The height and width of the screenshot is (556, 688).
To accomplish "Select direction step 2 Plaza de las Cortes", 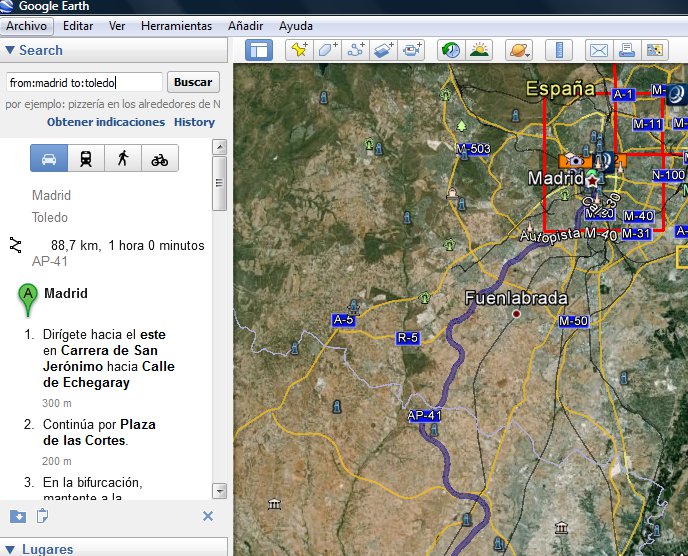I will [x=99, y=432].
